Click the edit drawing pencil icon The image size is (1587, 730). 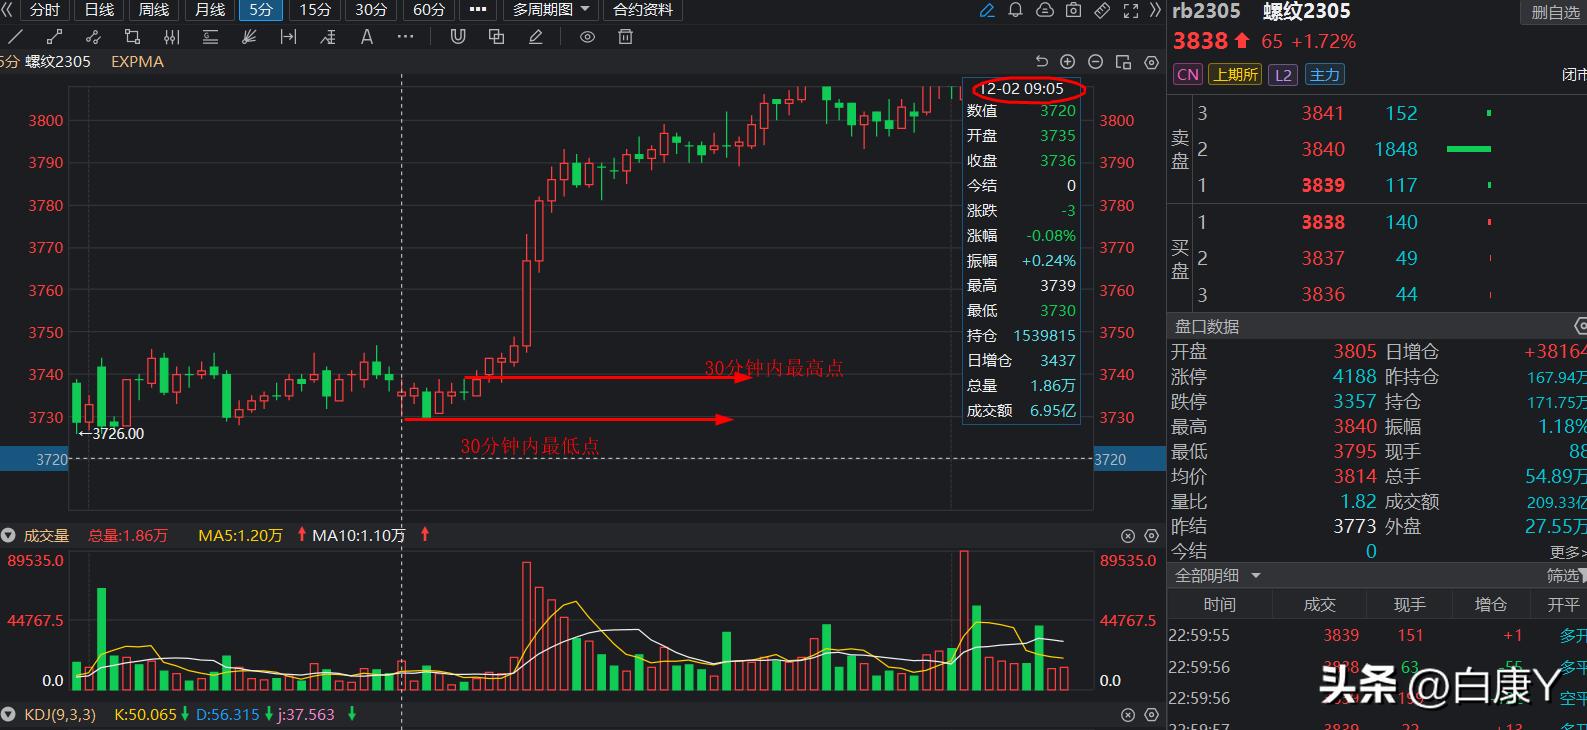(x=536, y=37)
